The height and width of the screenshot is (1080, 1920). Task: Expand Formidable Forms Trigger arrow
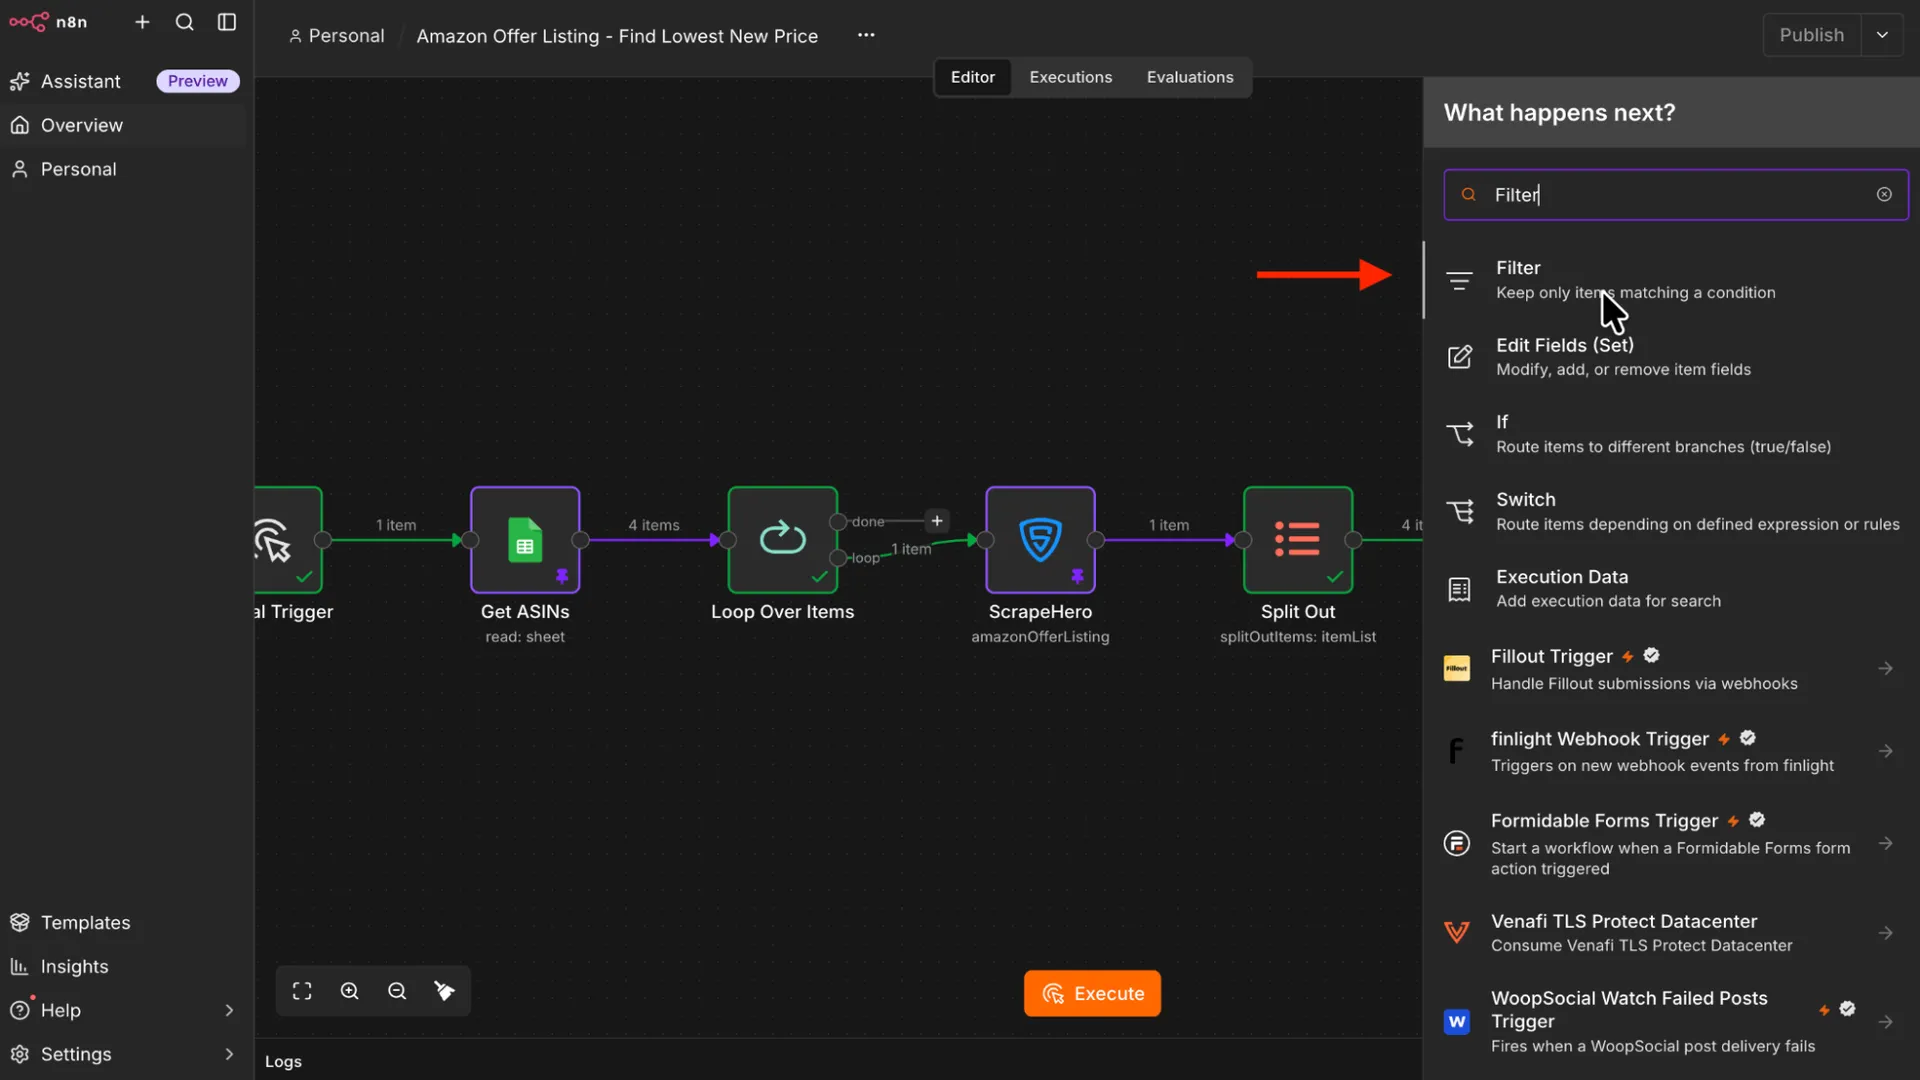(x=1885, y=843)
